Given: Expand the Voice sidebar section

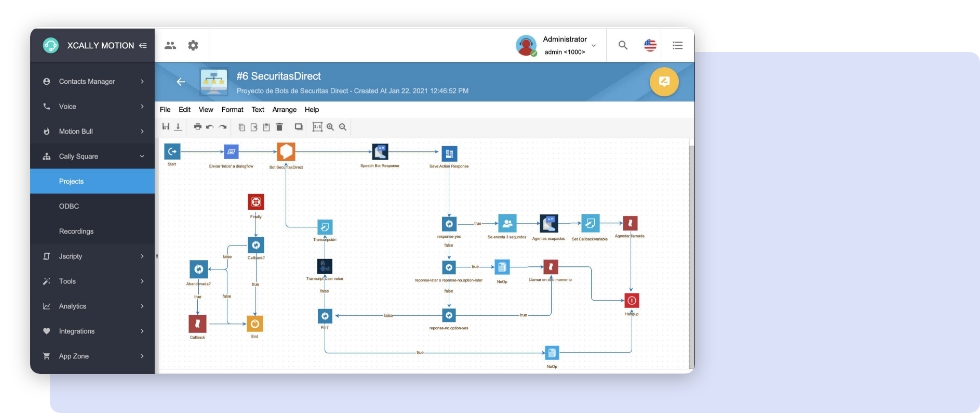Looking at the screenshot, I should [92, 106].
